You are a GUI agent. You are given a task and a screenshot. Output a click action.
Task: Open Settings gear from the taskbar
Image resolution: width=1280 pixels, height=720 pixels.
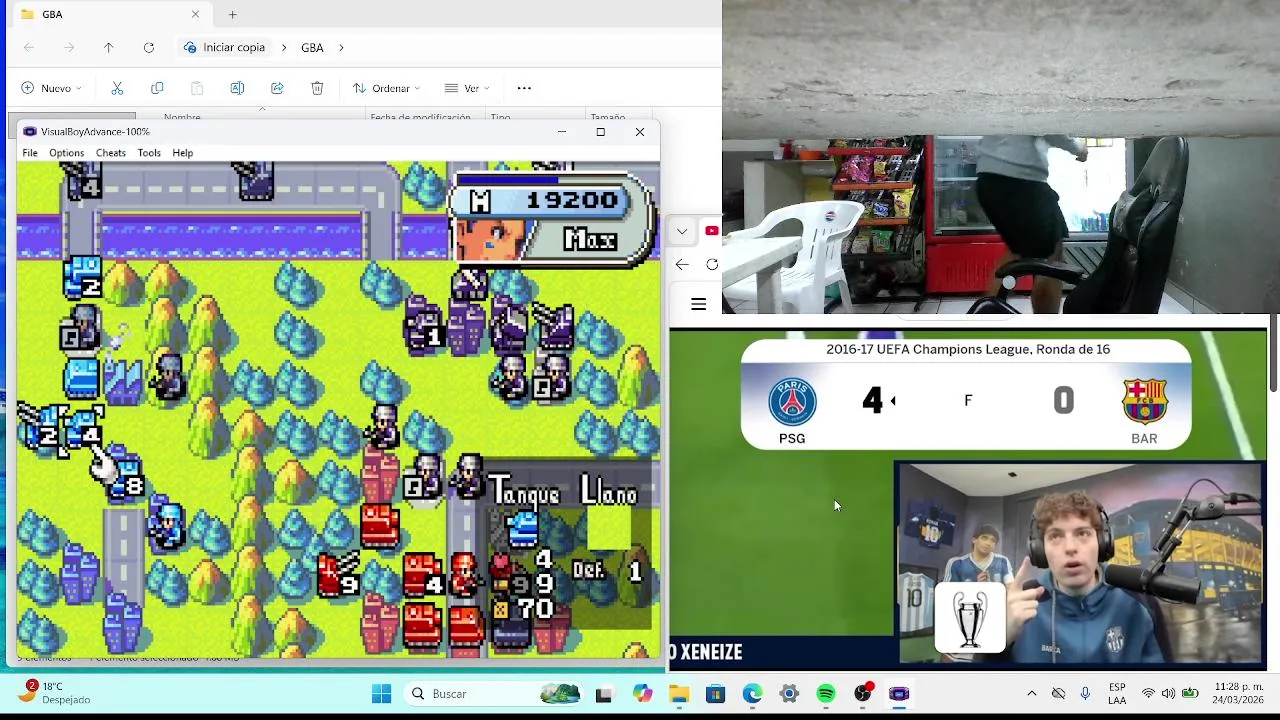tap(789, 693)
